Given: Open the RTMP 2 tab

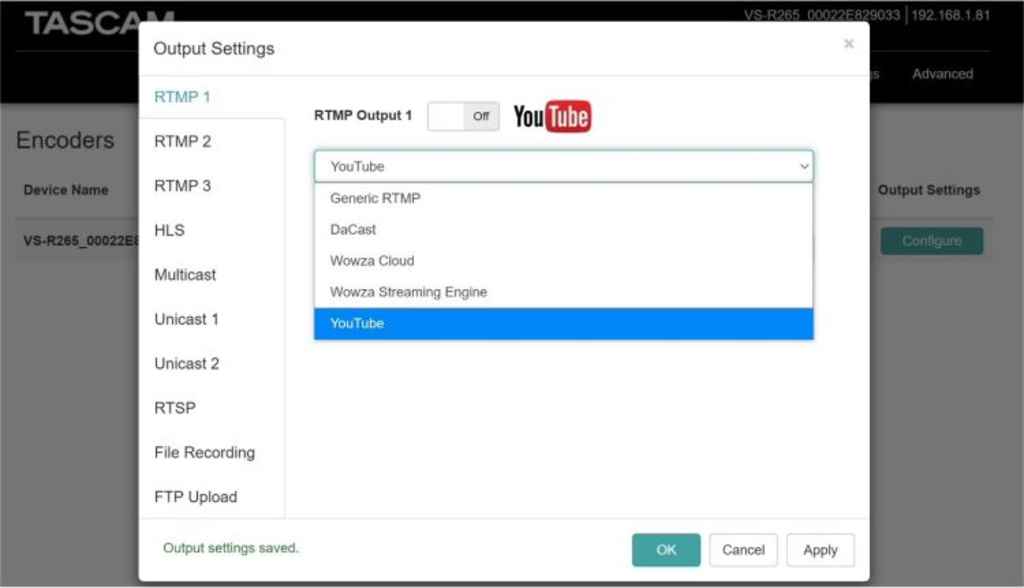Looking at the screenshot, I should 182,141.
